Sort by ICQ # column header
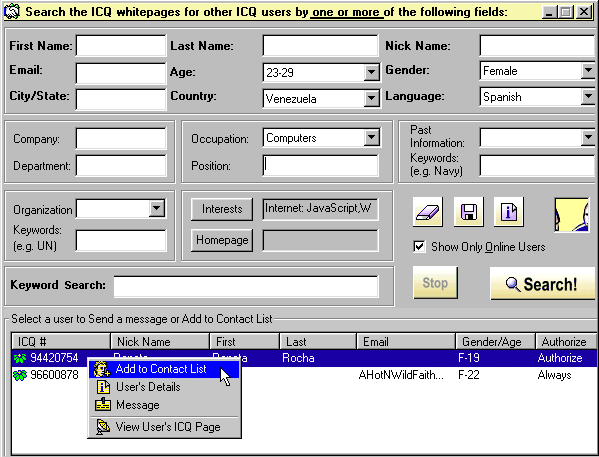This screenshot has width=599, height=457. point(61,341)
